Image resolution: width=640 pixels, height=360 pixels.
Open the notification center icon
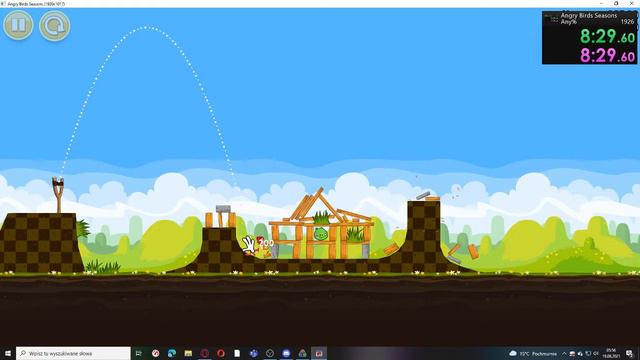coord(629,353)
